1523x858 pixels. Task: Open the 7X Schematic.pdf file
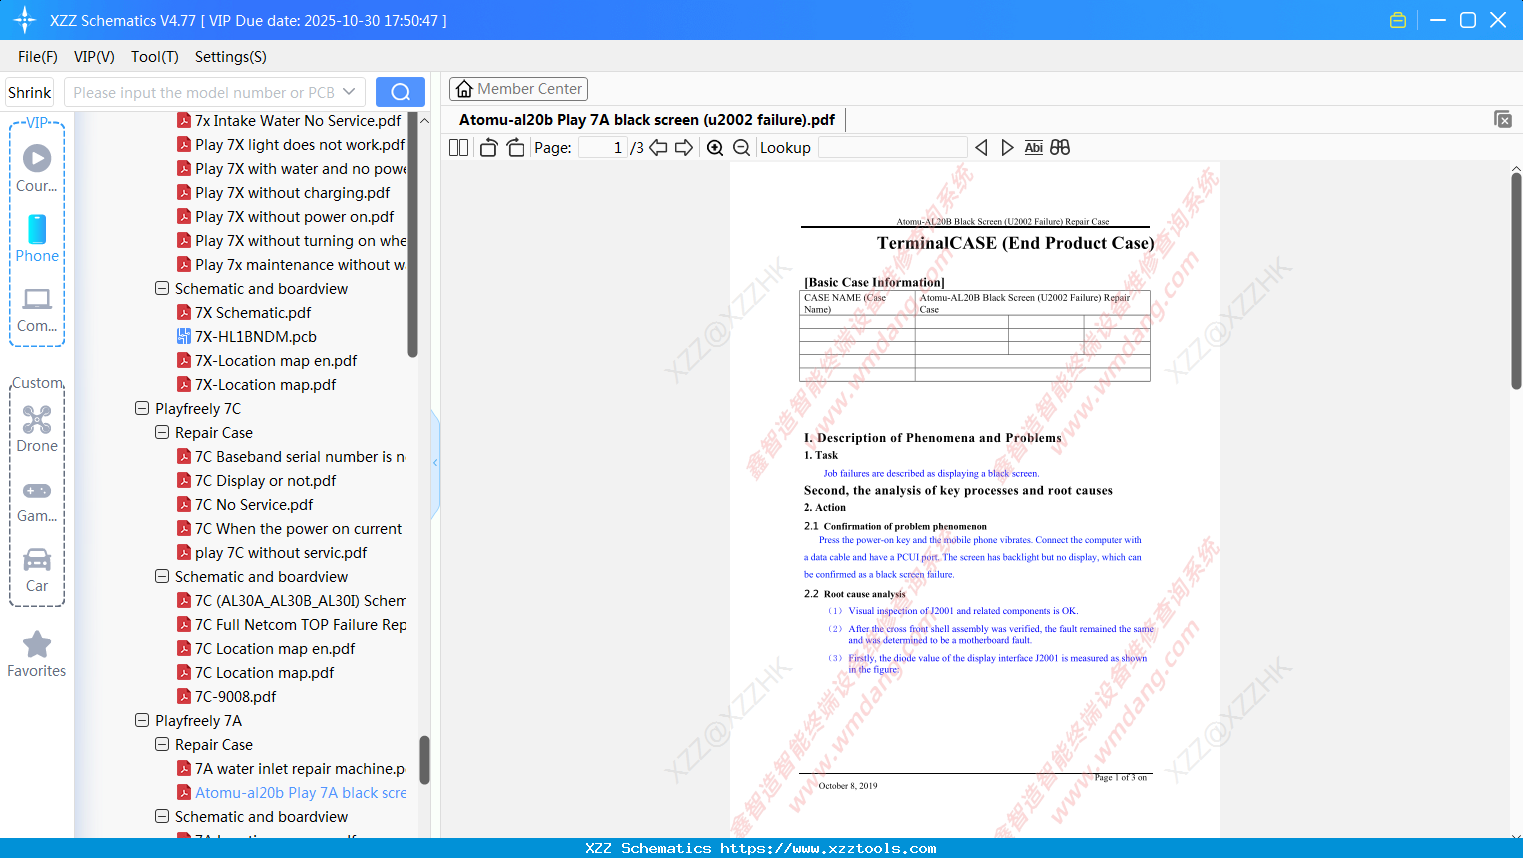(x=253, y=313)
